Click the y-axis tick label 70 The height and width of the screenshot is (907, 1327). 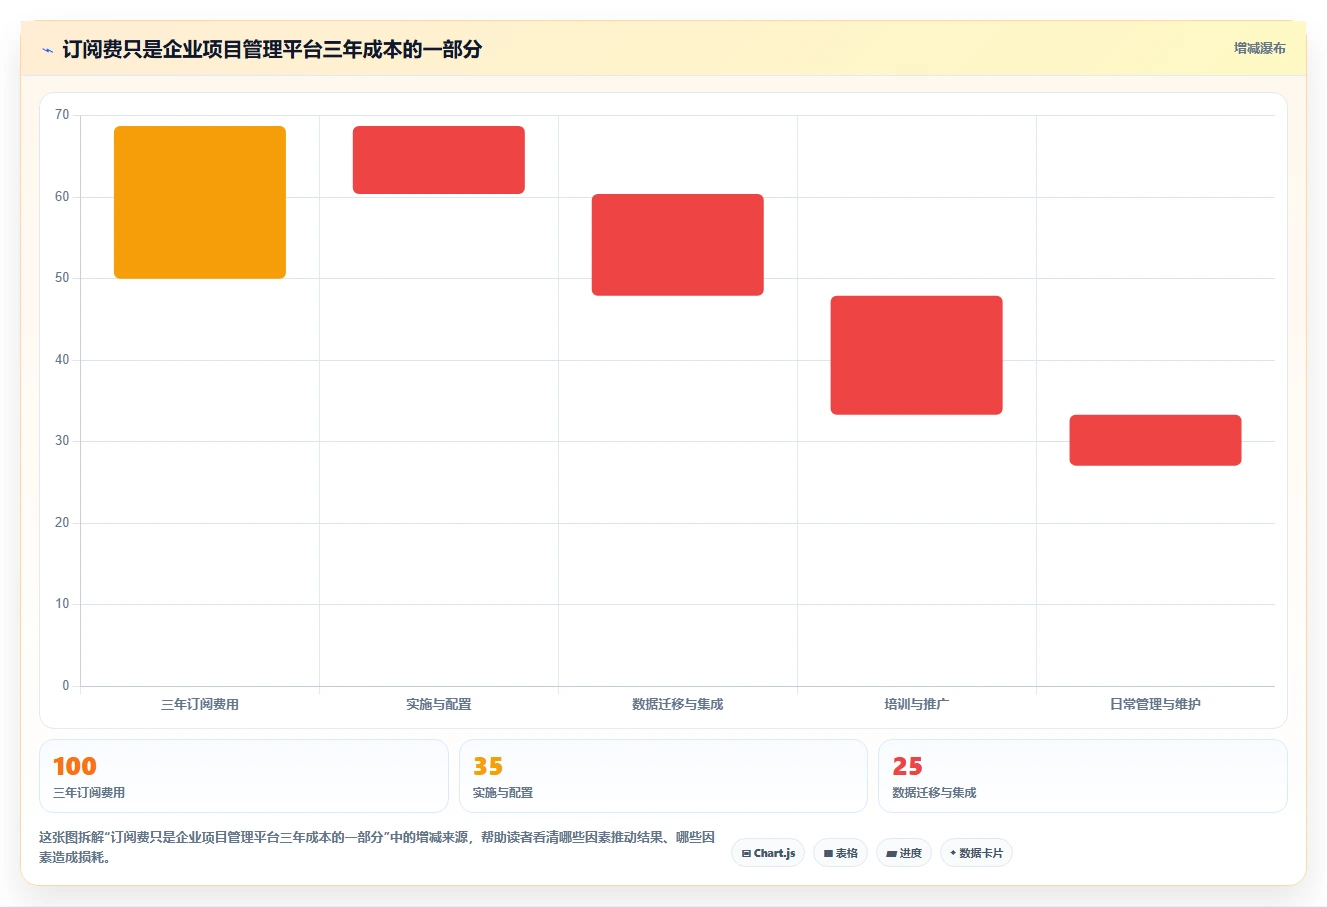point(62,115)
